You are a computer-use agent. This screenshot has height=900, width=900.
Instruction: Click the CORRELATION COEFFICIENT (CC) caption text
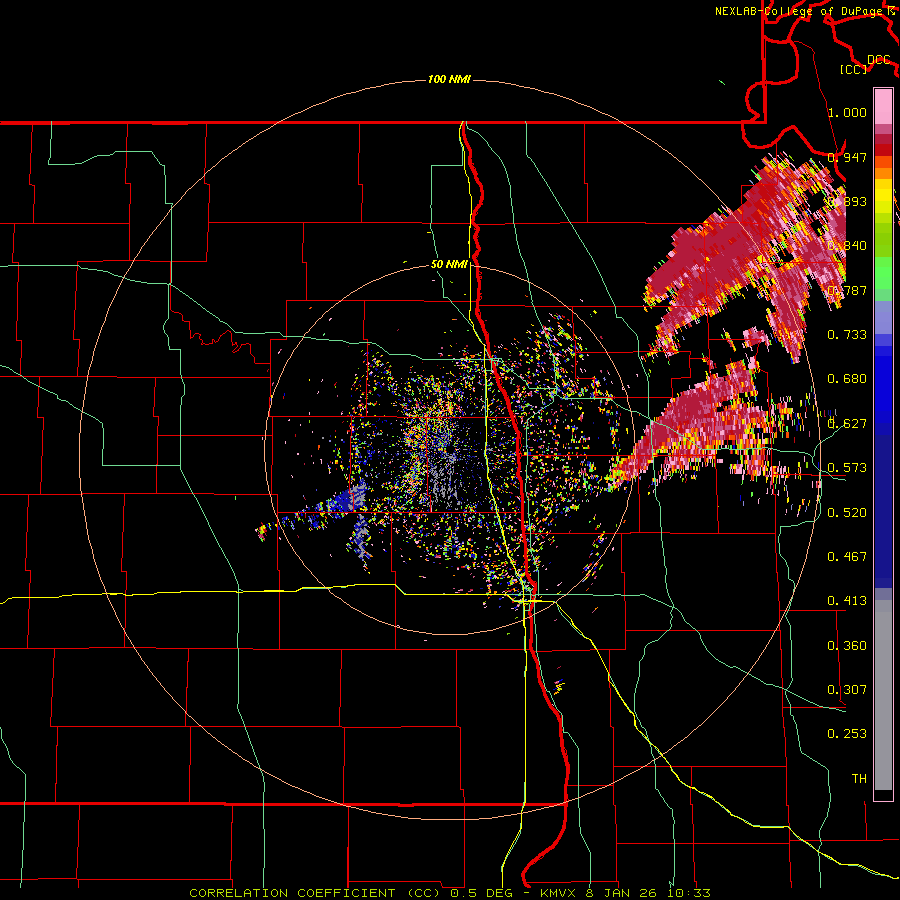click(316, 893)
